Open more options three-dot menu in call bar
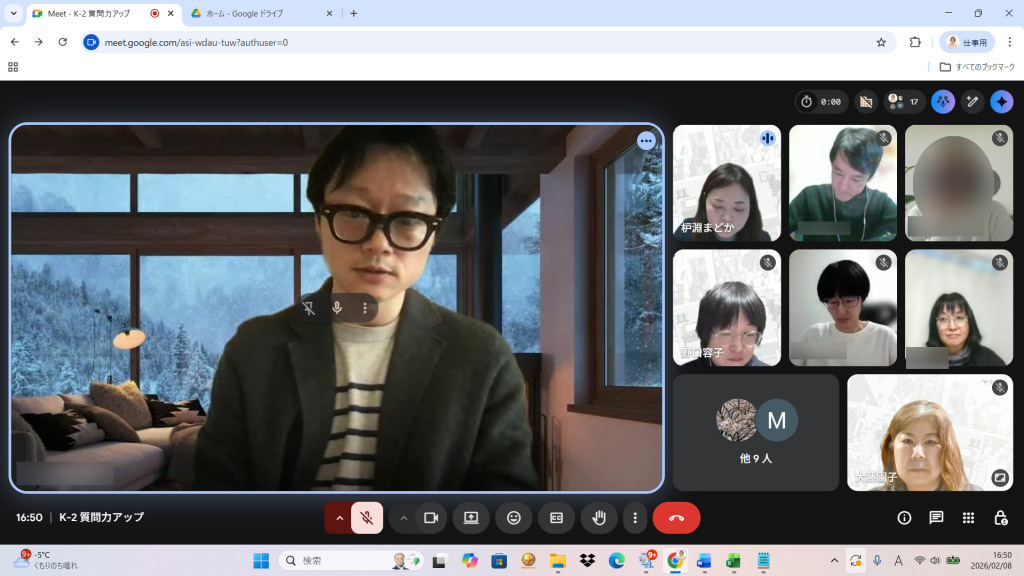Viewport: 1024px width, 576px height. [x=635, y=518]
